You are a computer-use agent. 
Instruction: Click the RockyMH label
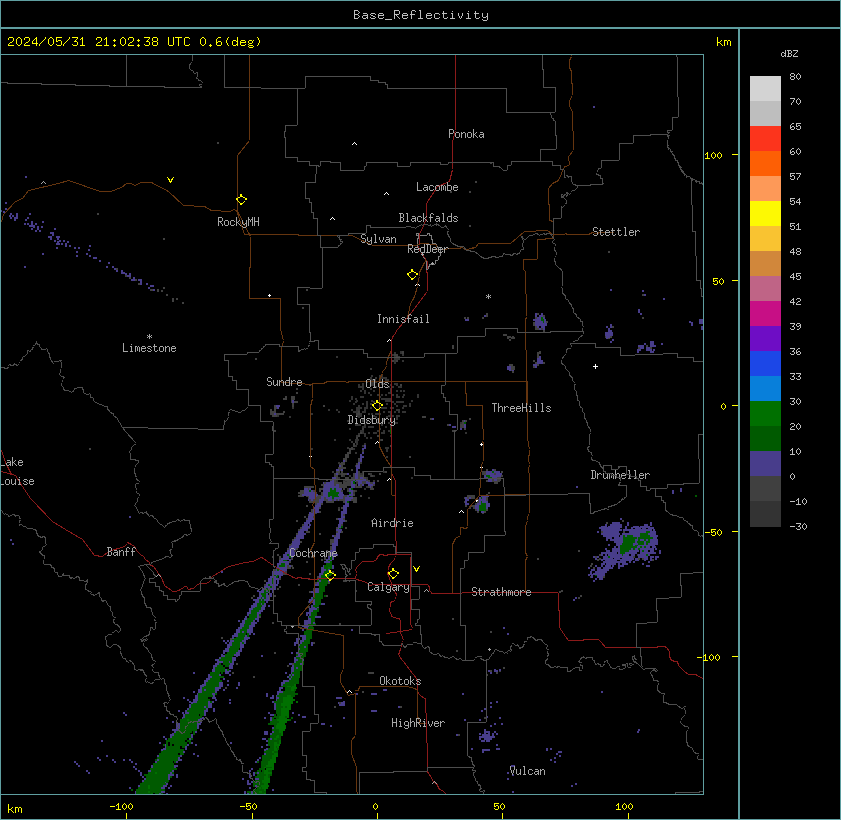tap(238, 222)
